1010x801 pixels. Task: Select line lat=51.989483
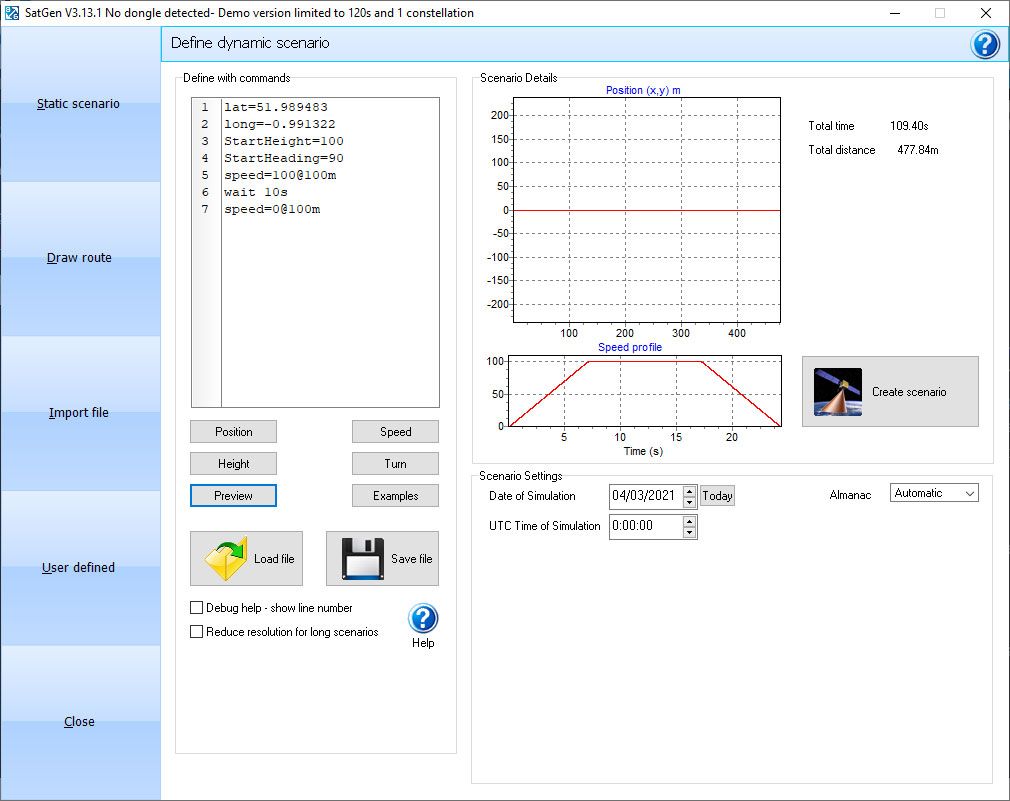[x=276, y=107]
